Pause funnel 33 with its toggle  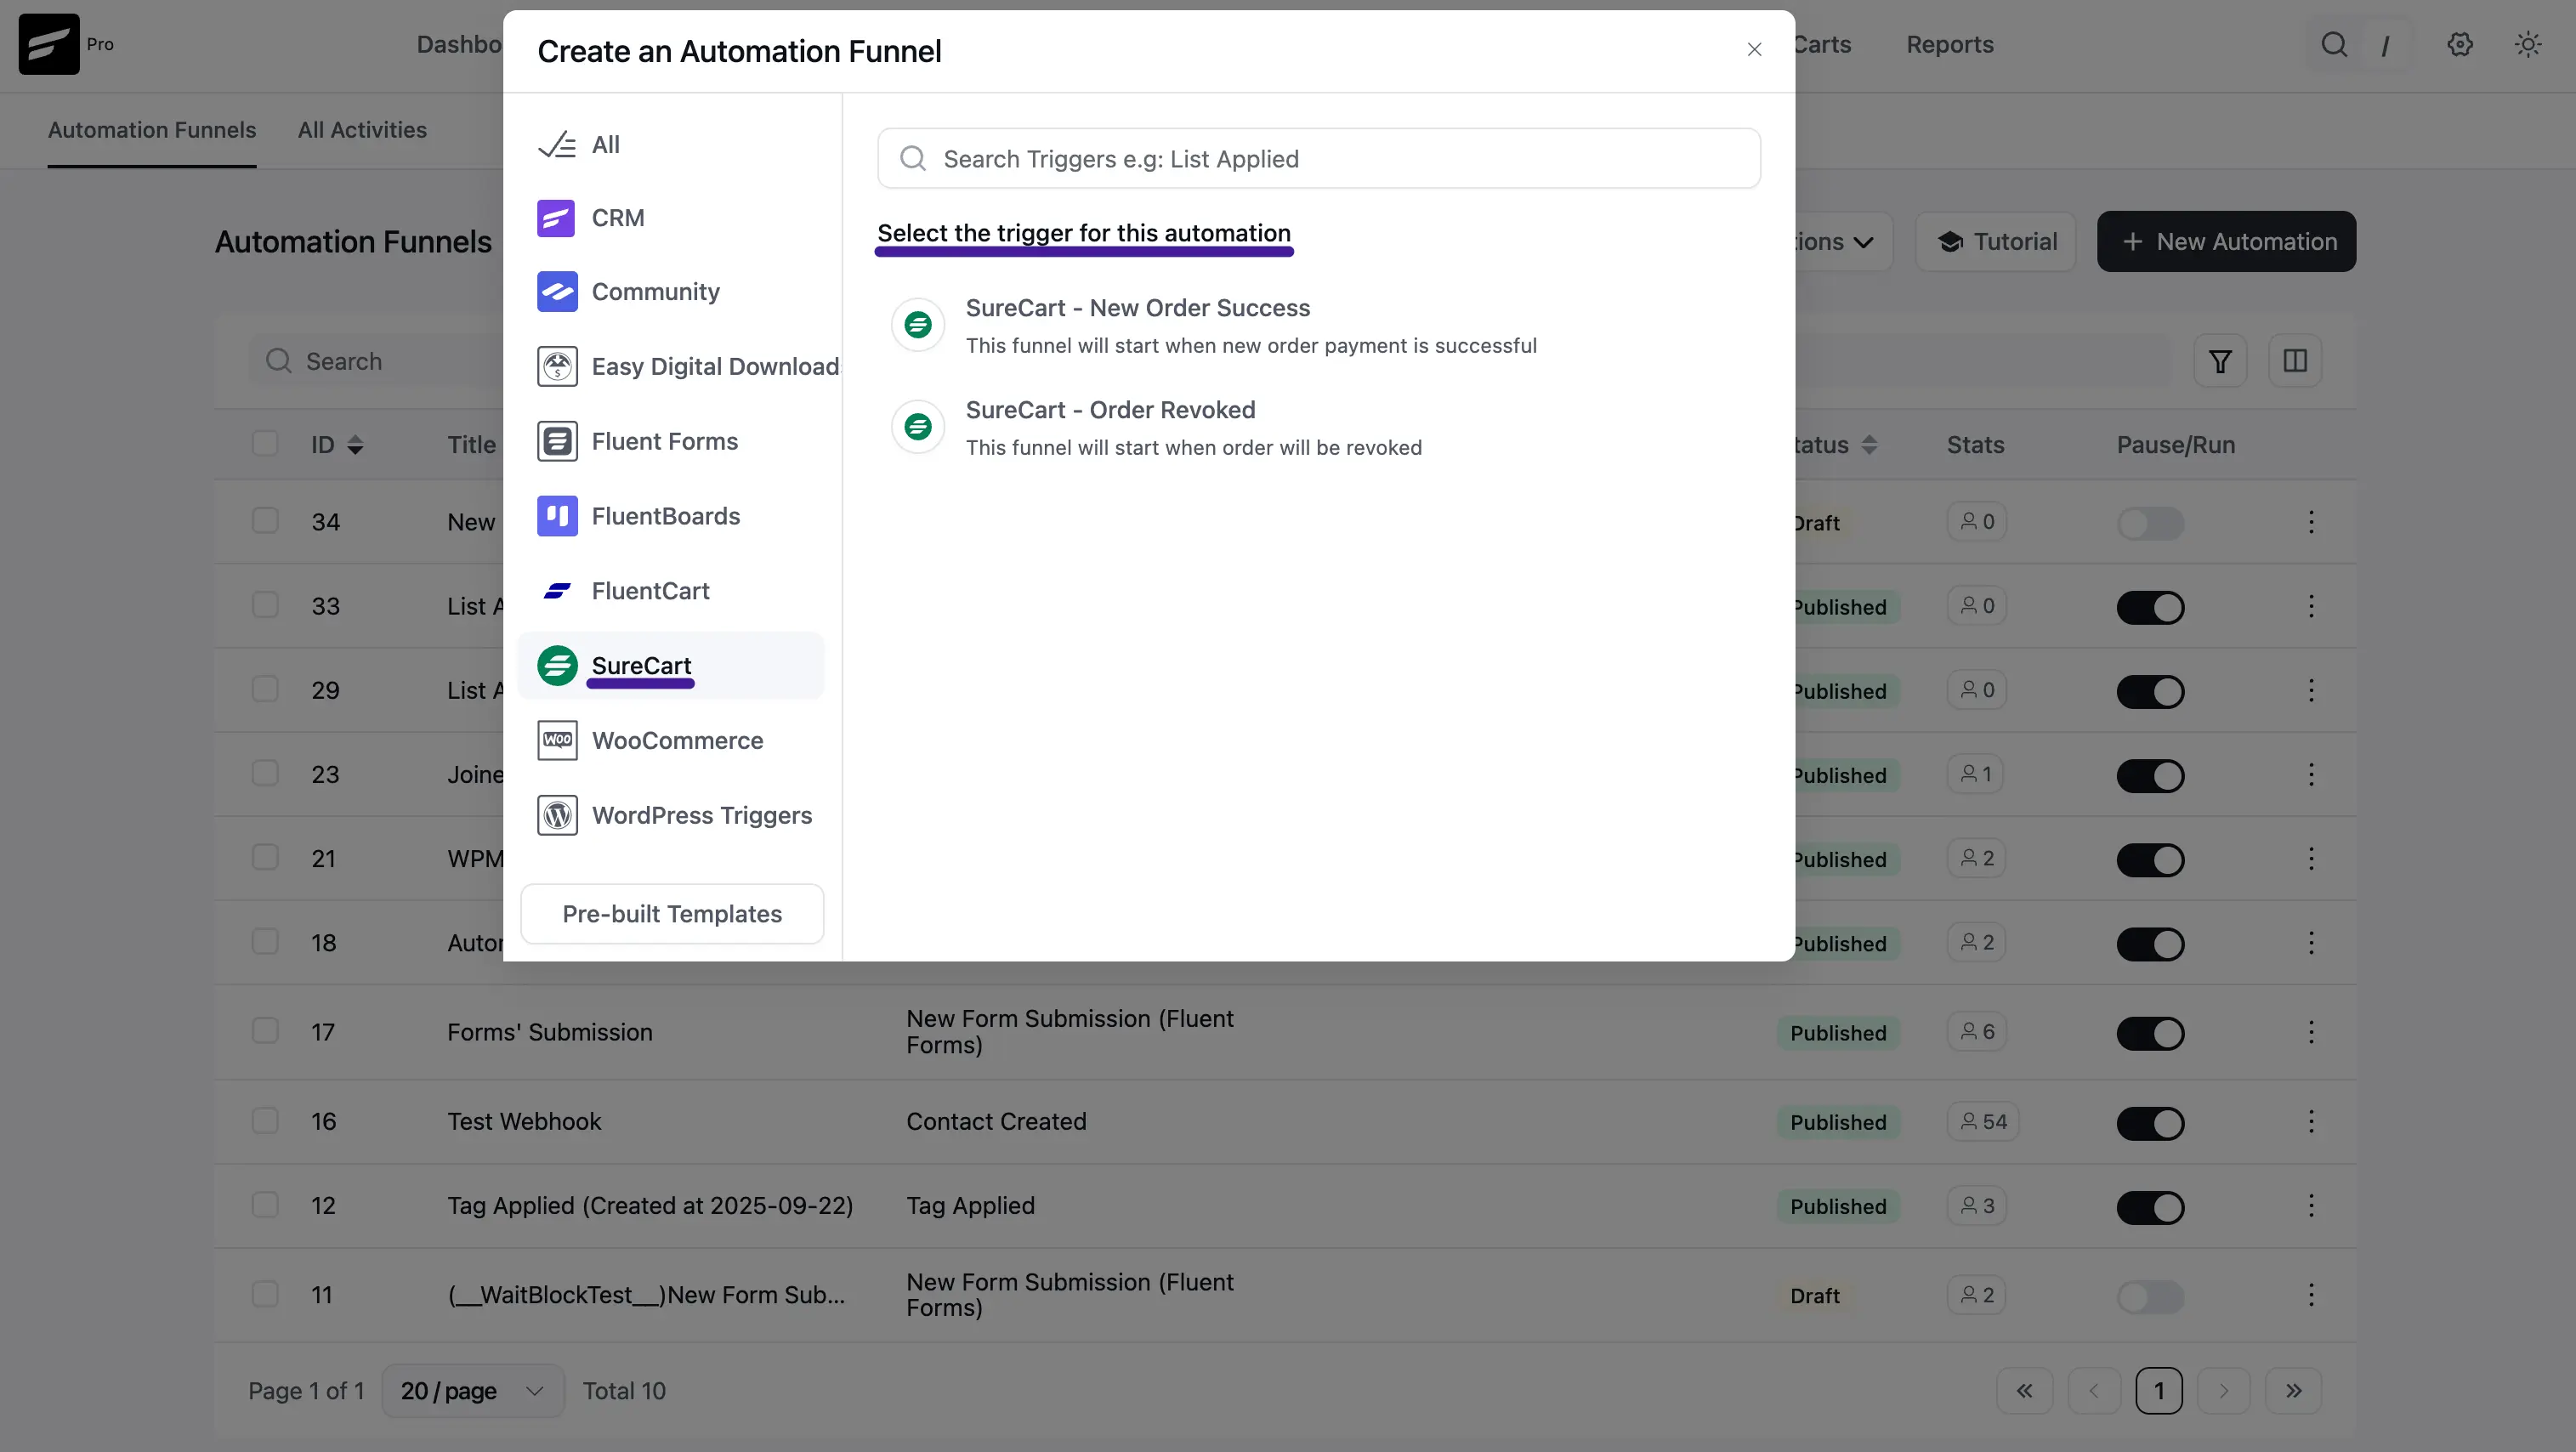click(x=2150, y=608)
